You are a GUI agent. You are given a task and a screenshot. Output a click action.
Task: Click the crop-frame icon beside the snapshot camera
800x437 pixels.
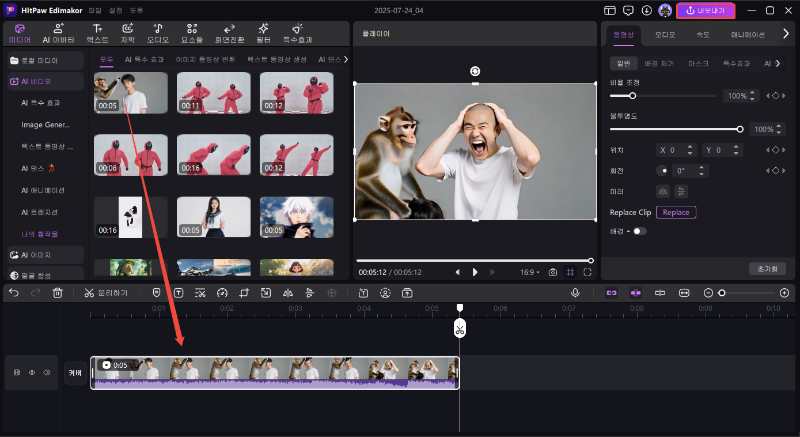(x=570, y=272)
